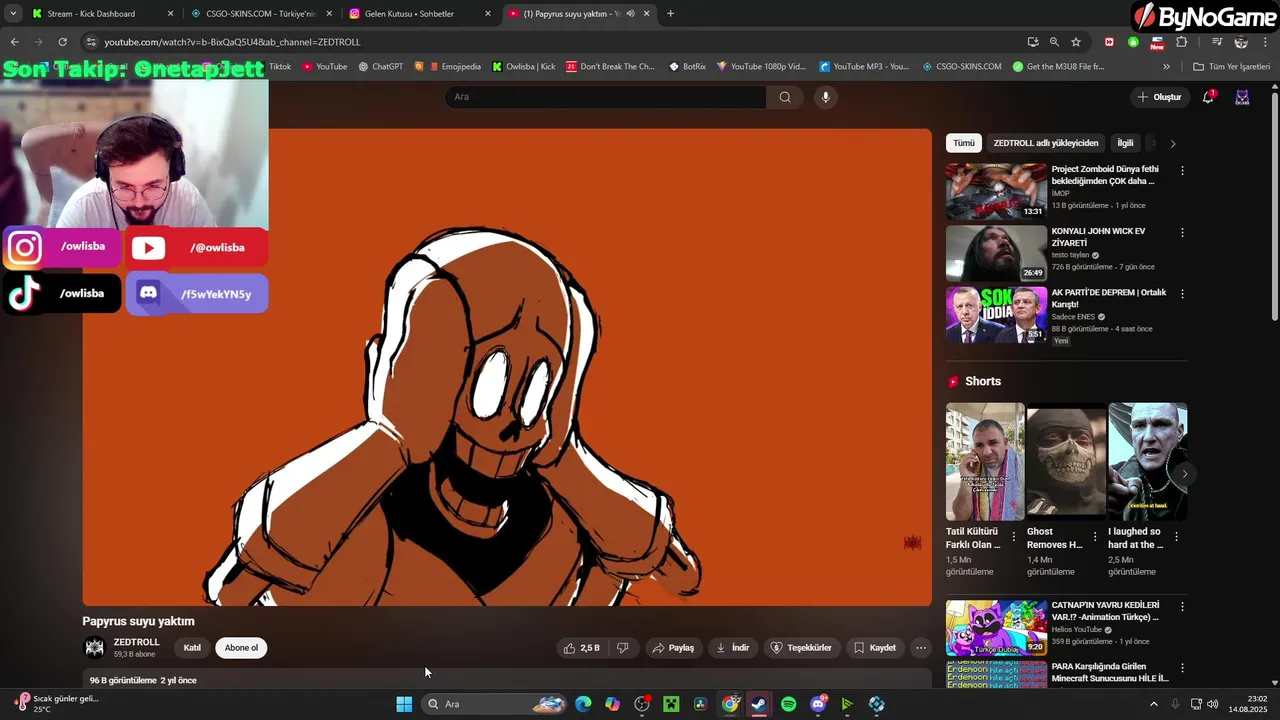
Task: Click the taskbar volume icon
Action: pos(1213,704)
